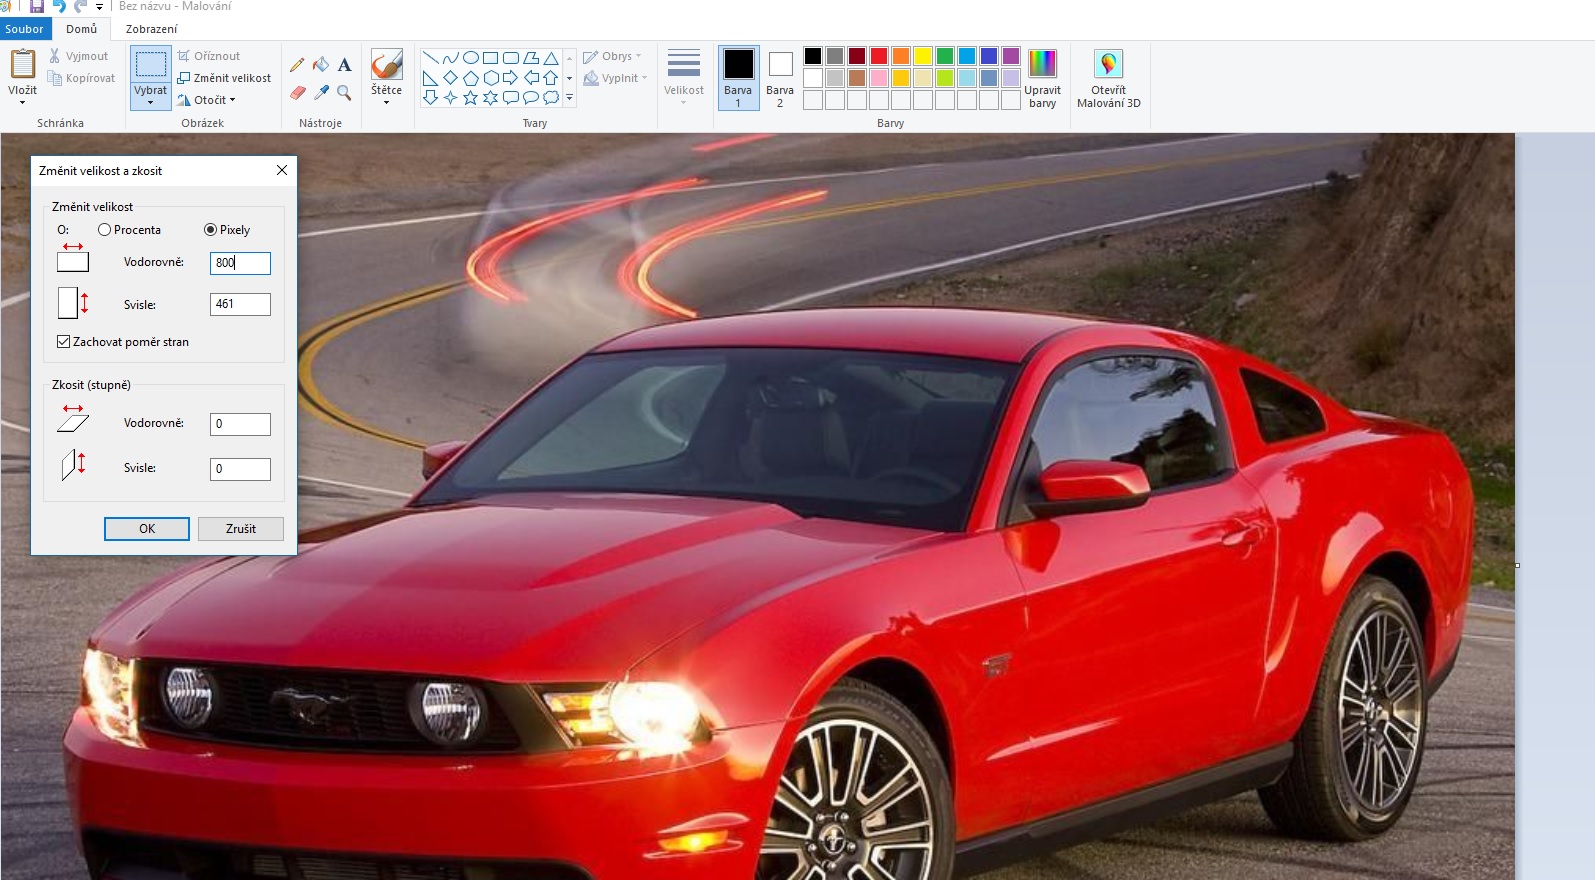Select the Text tool
This screenshot has width=1595, height=880.
point(344,65)
